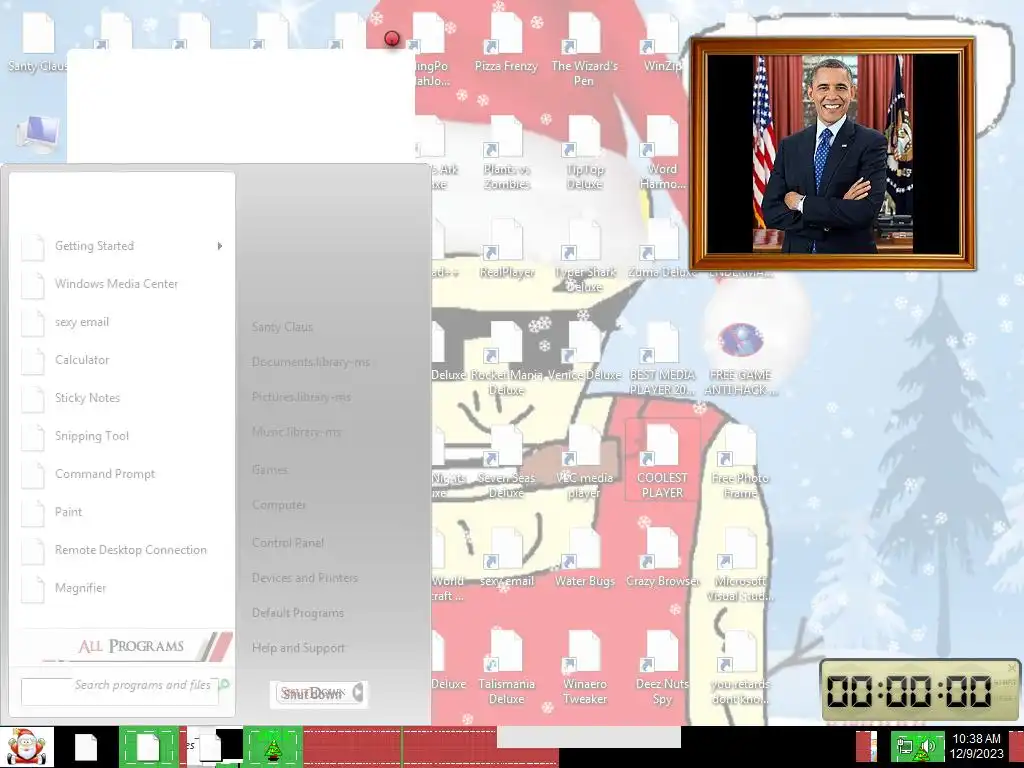Launch Paint from the Start menu

pos(122,512)
